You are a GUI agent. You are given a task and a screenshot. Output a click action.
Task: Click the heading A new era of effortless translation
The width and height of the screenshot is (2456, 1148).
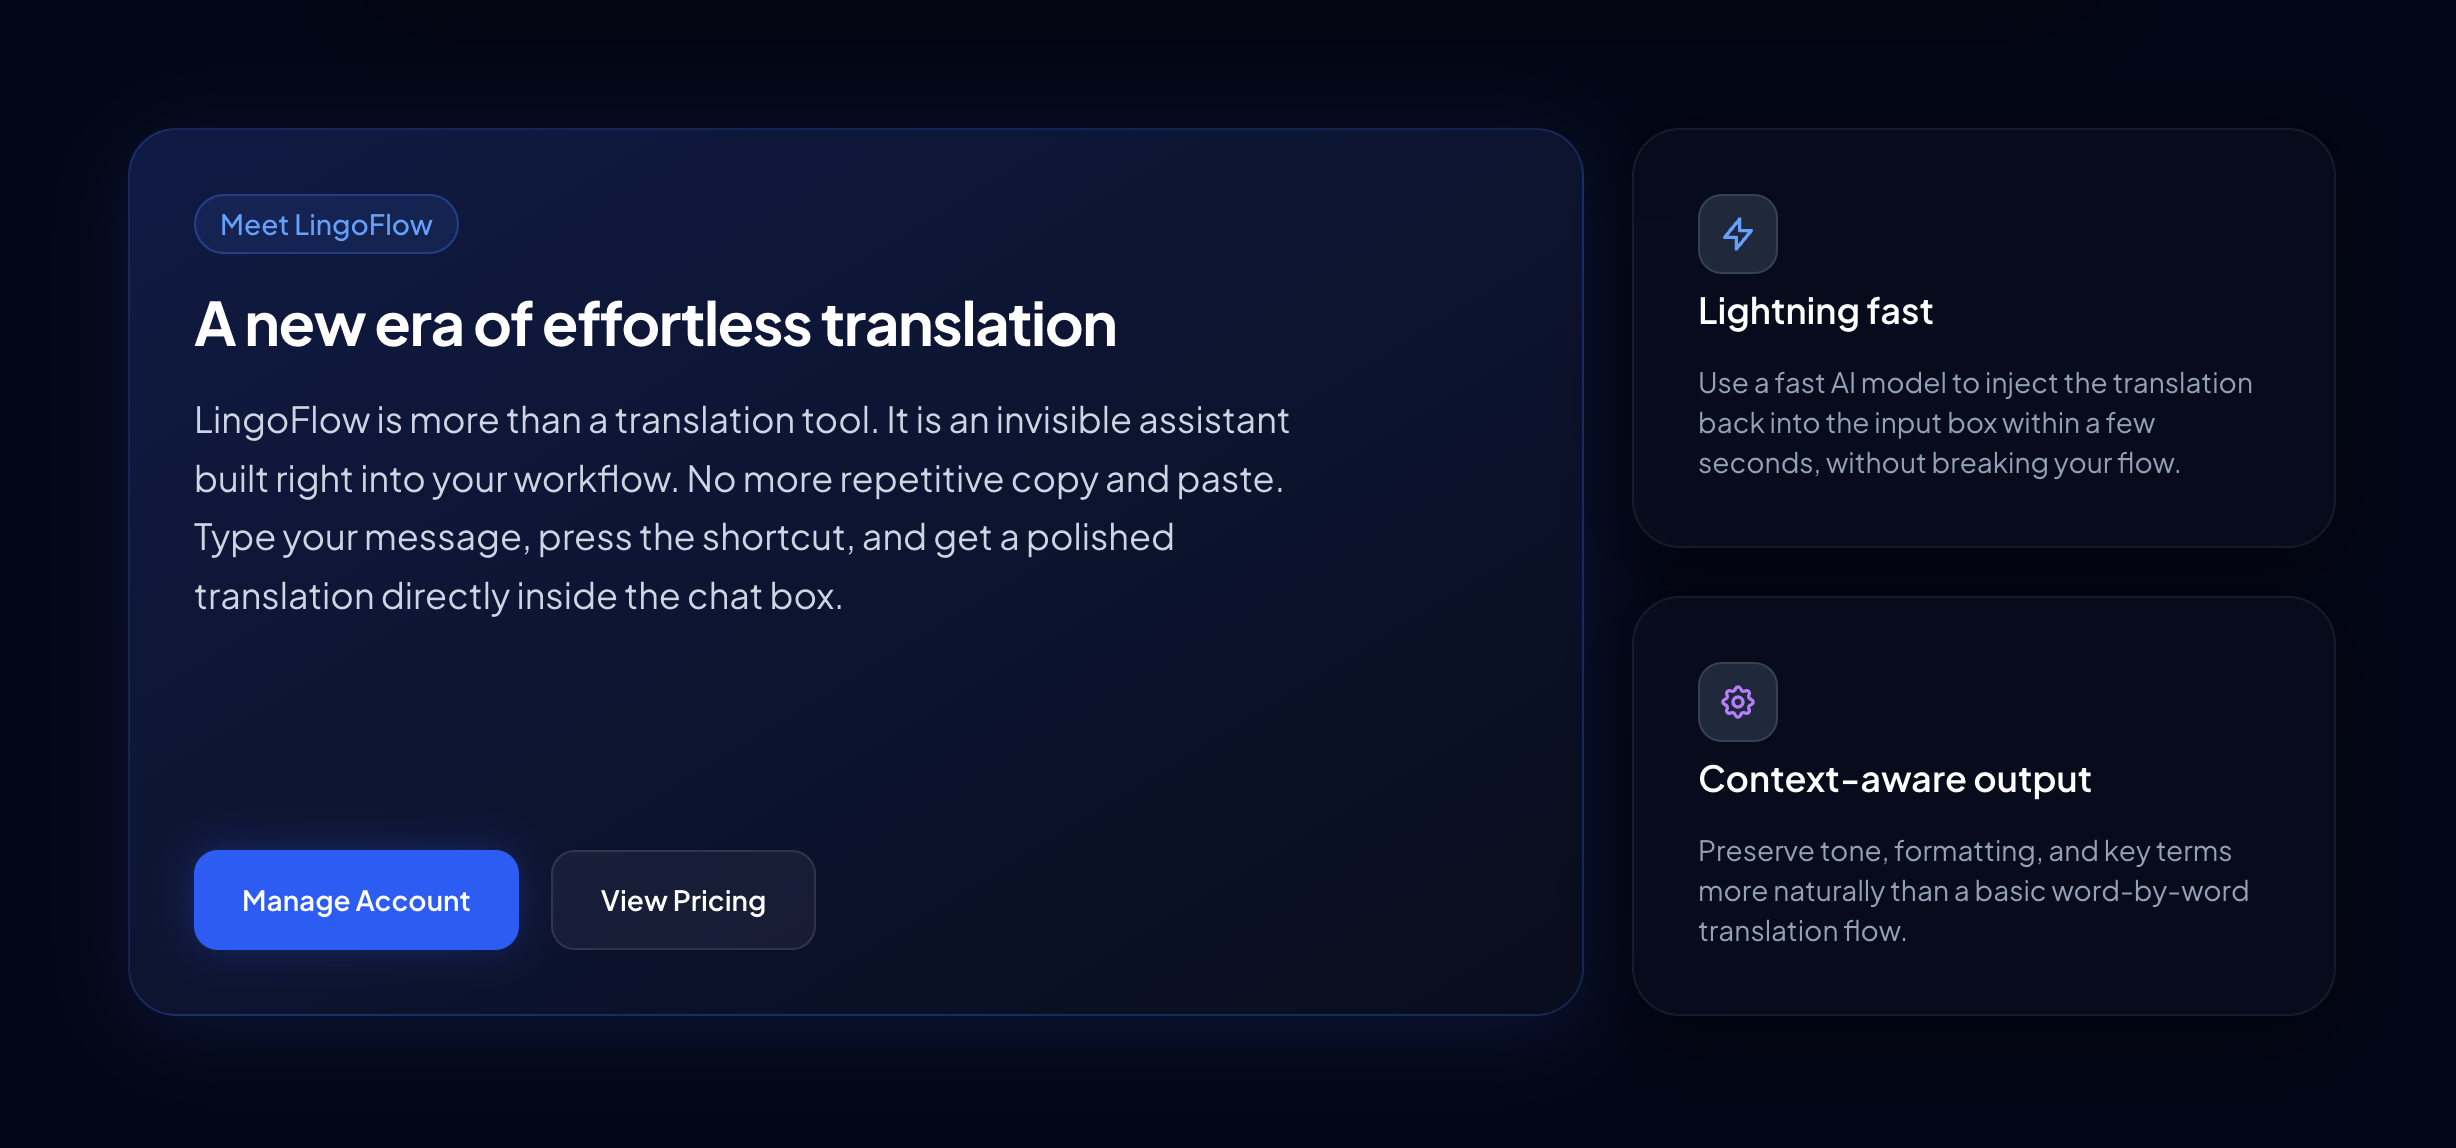[x=655, y=323]
